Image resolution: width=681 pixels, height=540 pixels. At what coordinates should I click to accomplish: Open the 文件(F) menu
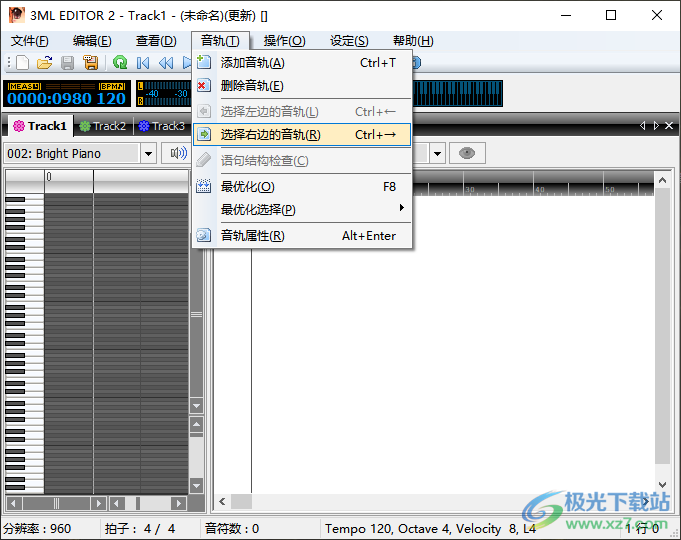[x=30, y=41]
